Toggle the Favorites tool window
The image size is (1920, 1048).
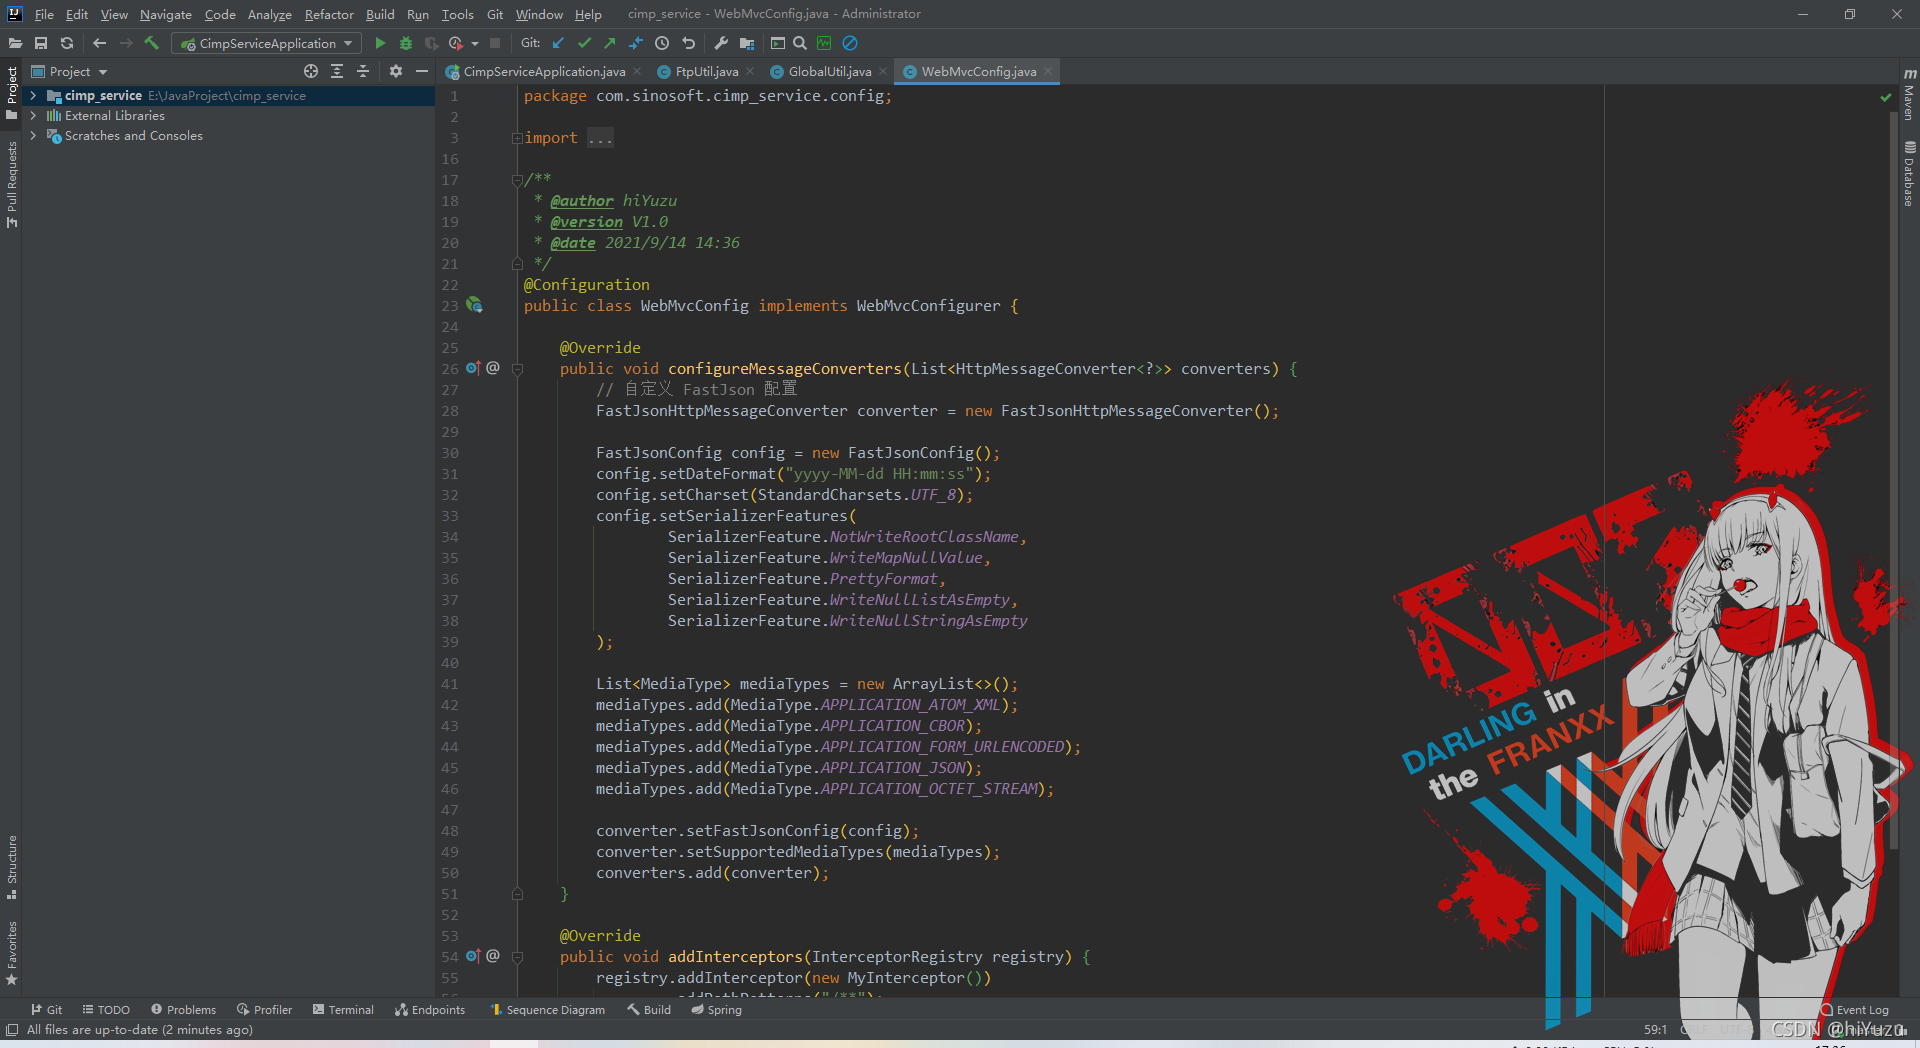point(11,953)
